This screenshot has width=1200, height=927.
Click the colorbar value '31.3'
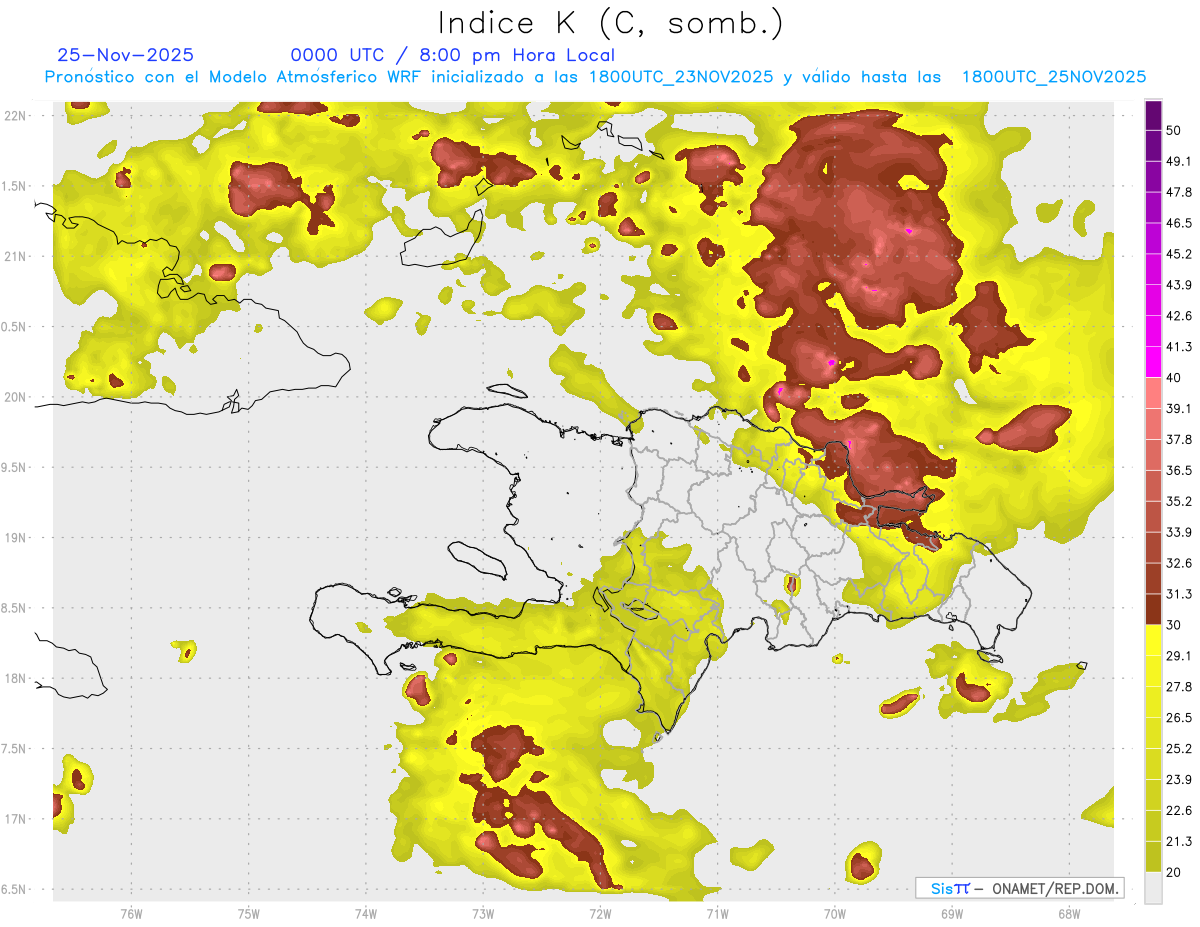click(x=1179, y=594)
